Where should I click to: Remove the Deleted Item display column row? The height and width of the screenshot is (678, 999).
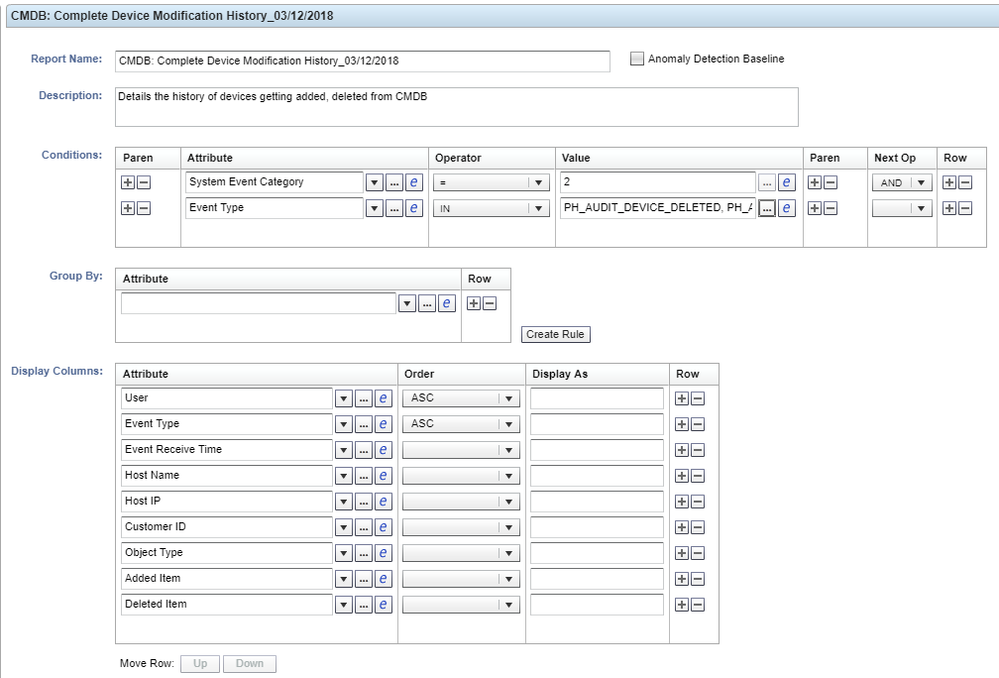coord(698,605)
